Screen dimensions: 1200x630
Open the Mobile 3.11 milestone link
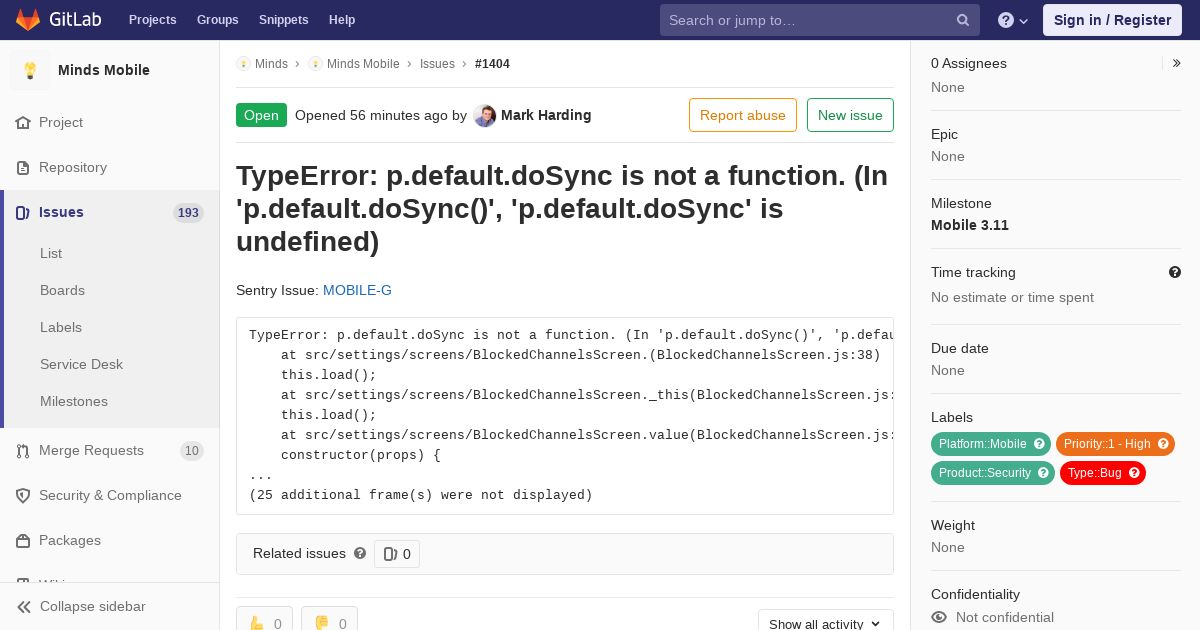pos(970,225)
